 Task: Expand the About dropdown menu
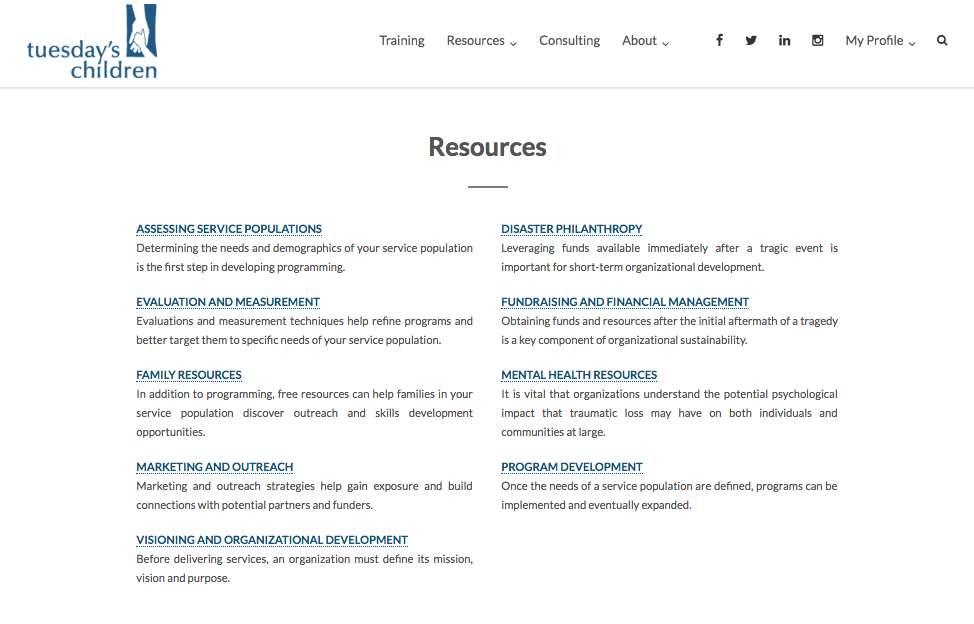(x=639, y=41)
